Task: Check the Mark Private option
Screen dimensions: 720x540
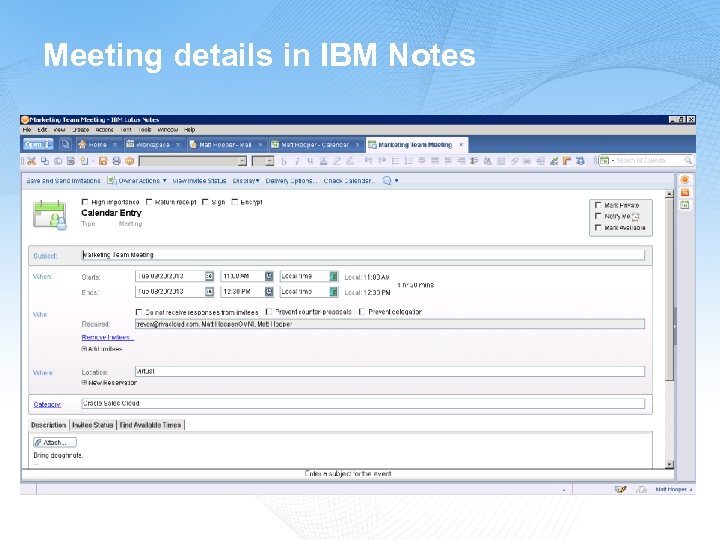Action: point(598,205)
